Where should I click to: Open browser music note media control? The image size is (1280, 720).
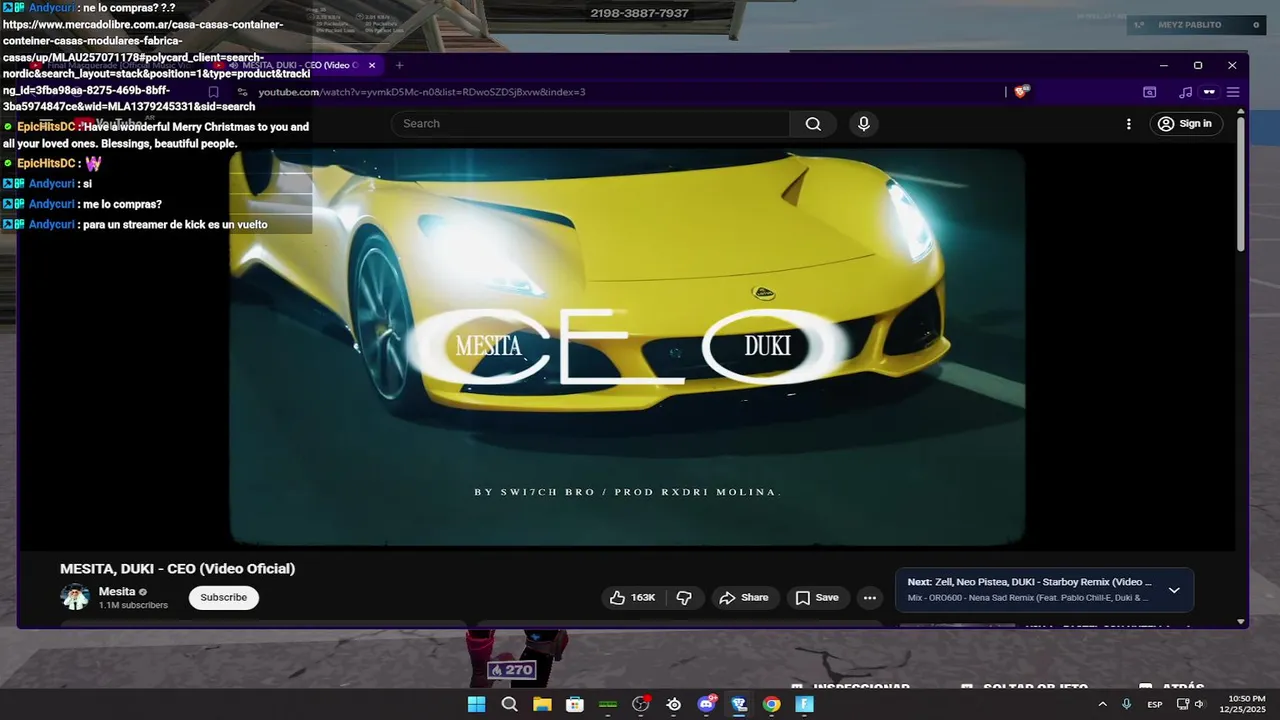point(1185,92)
